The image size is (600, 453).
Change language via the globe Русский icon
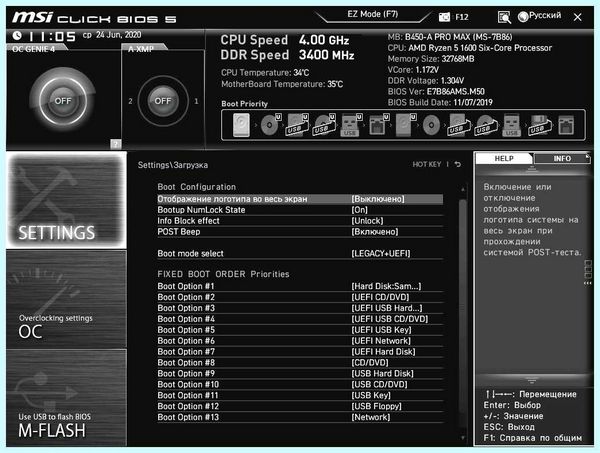[523, 16]
